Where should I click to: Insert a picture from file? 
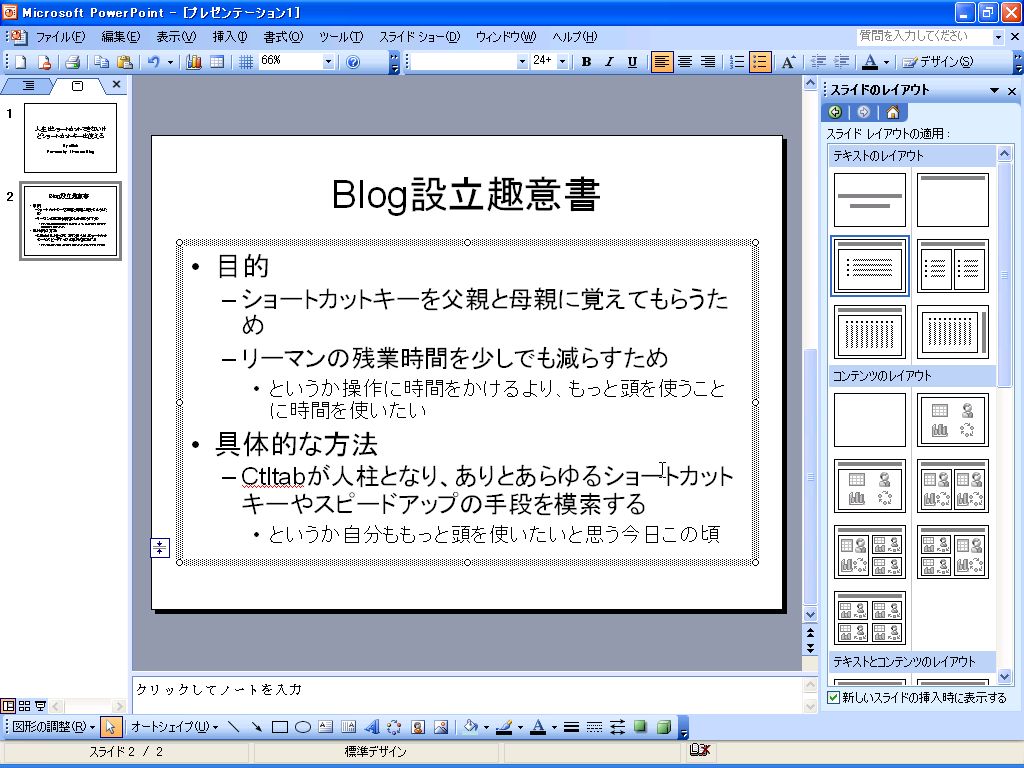click(441, 727)
